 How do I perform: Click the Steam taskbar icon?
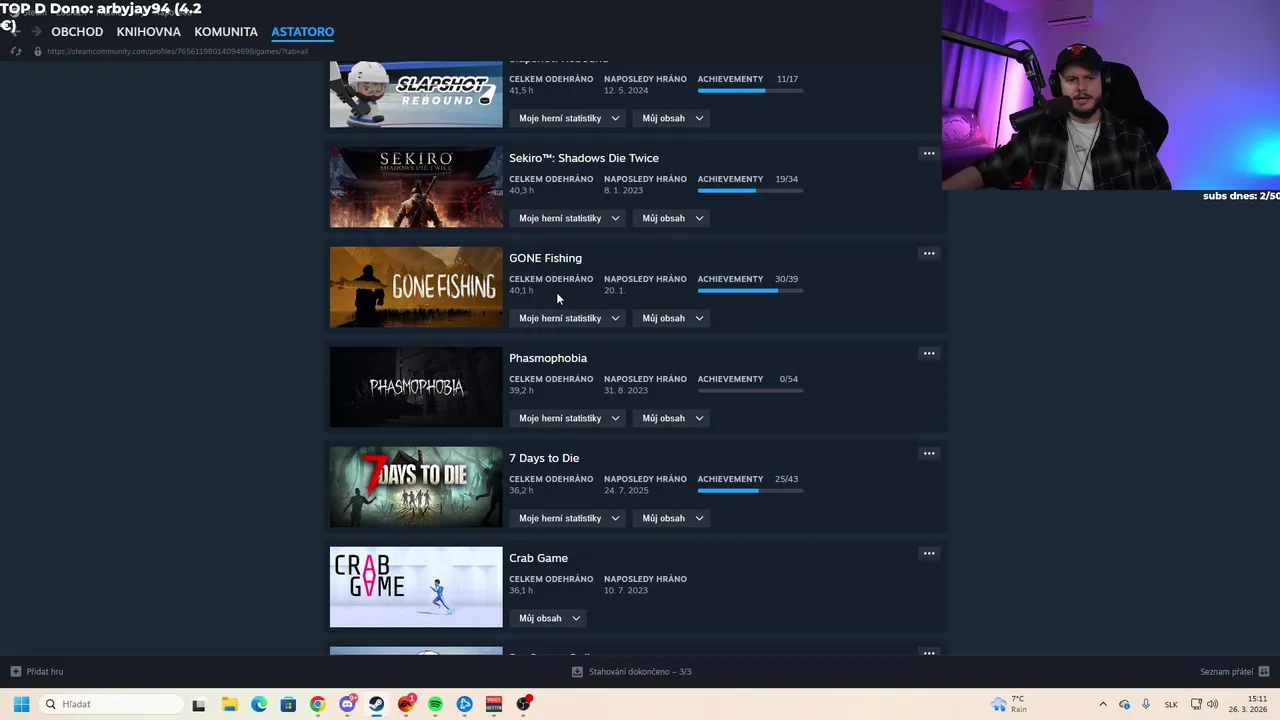[x=376, y=704]
